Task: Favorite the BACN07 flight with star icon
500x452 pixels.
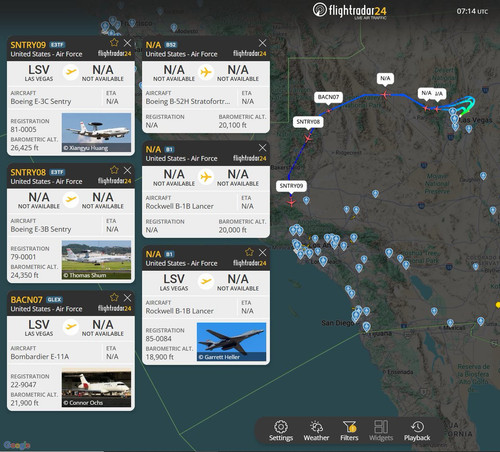Action: point(114,297)
